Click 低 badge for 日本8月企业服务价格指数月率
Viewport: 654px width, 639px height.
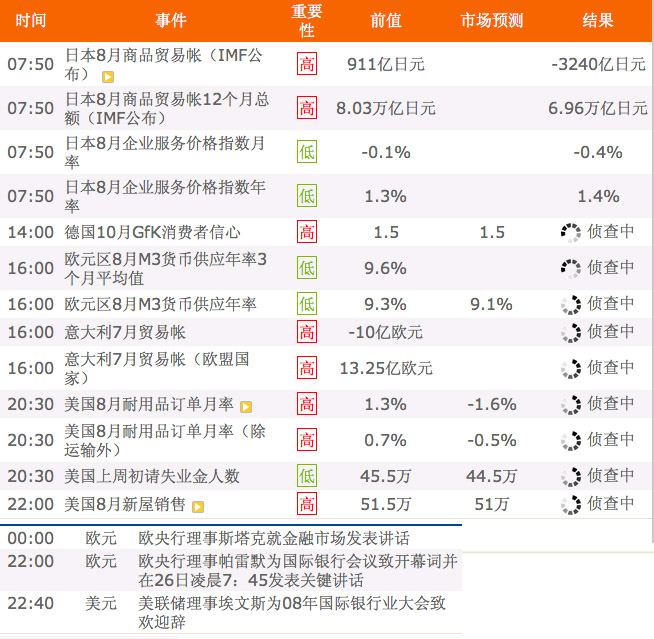[307, 152]
